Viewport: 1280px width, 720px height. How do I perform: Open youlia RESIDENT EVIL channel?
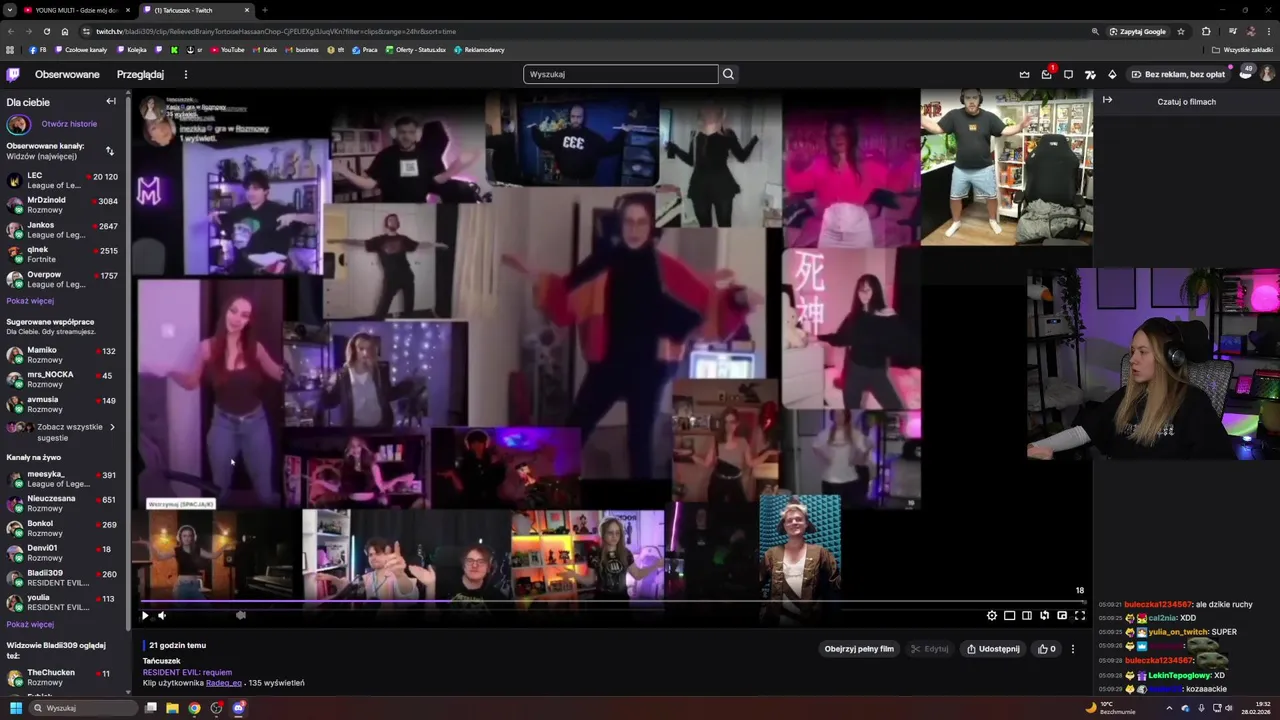tap(62, 602)
